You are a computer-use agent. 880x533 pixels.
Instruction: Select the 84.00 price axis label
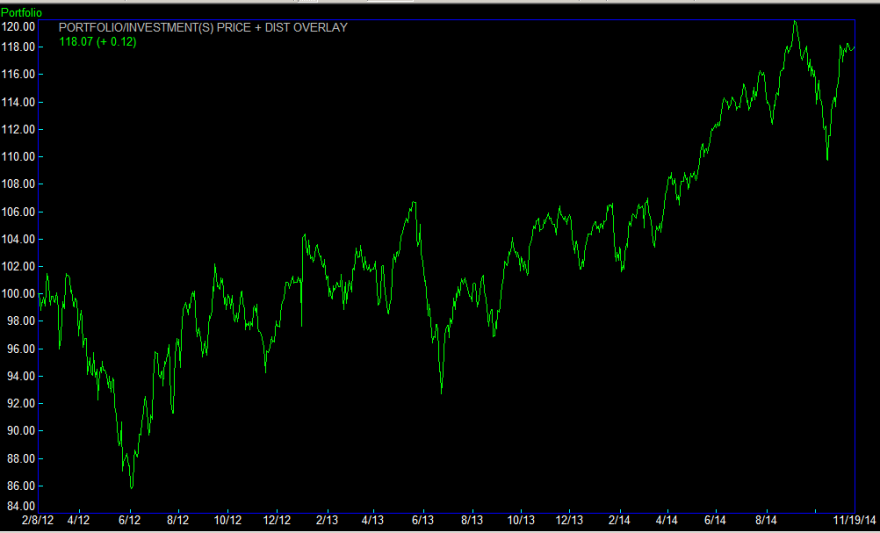pyautogui.click(x=21, y=507)
